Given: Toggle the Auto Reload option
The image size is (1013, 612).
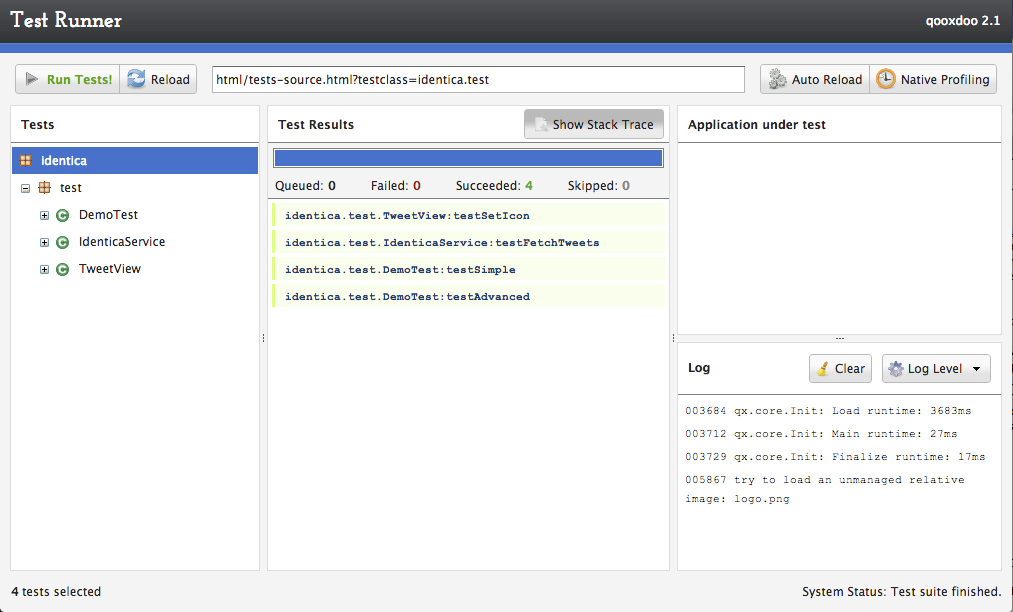Looking at the screenshot, I should (814, 78).
